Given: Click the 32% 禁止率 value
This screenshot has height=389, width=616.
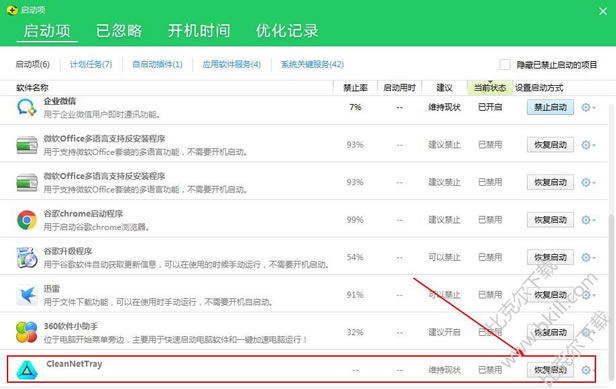Looking at the screenshot, I should point(355,332).
